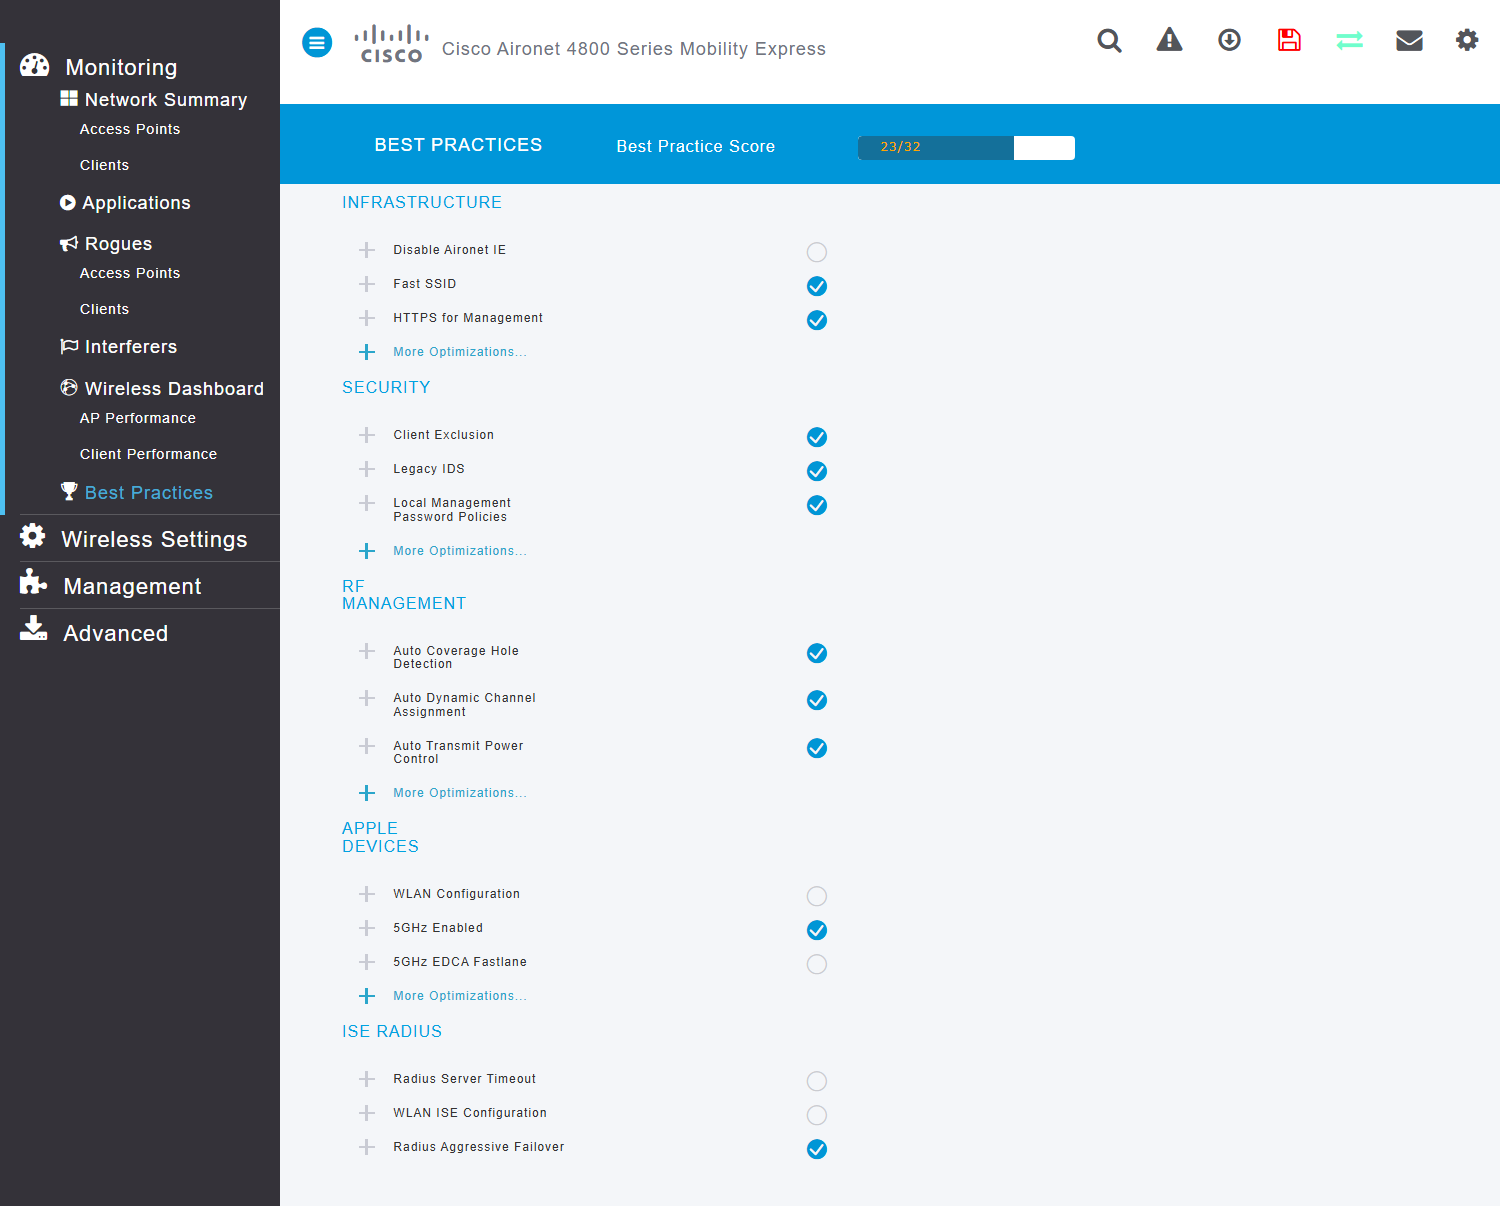
Task: Click the Best Practice Score progress bar
Action: click(x=966, y=148)
